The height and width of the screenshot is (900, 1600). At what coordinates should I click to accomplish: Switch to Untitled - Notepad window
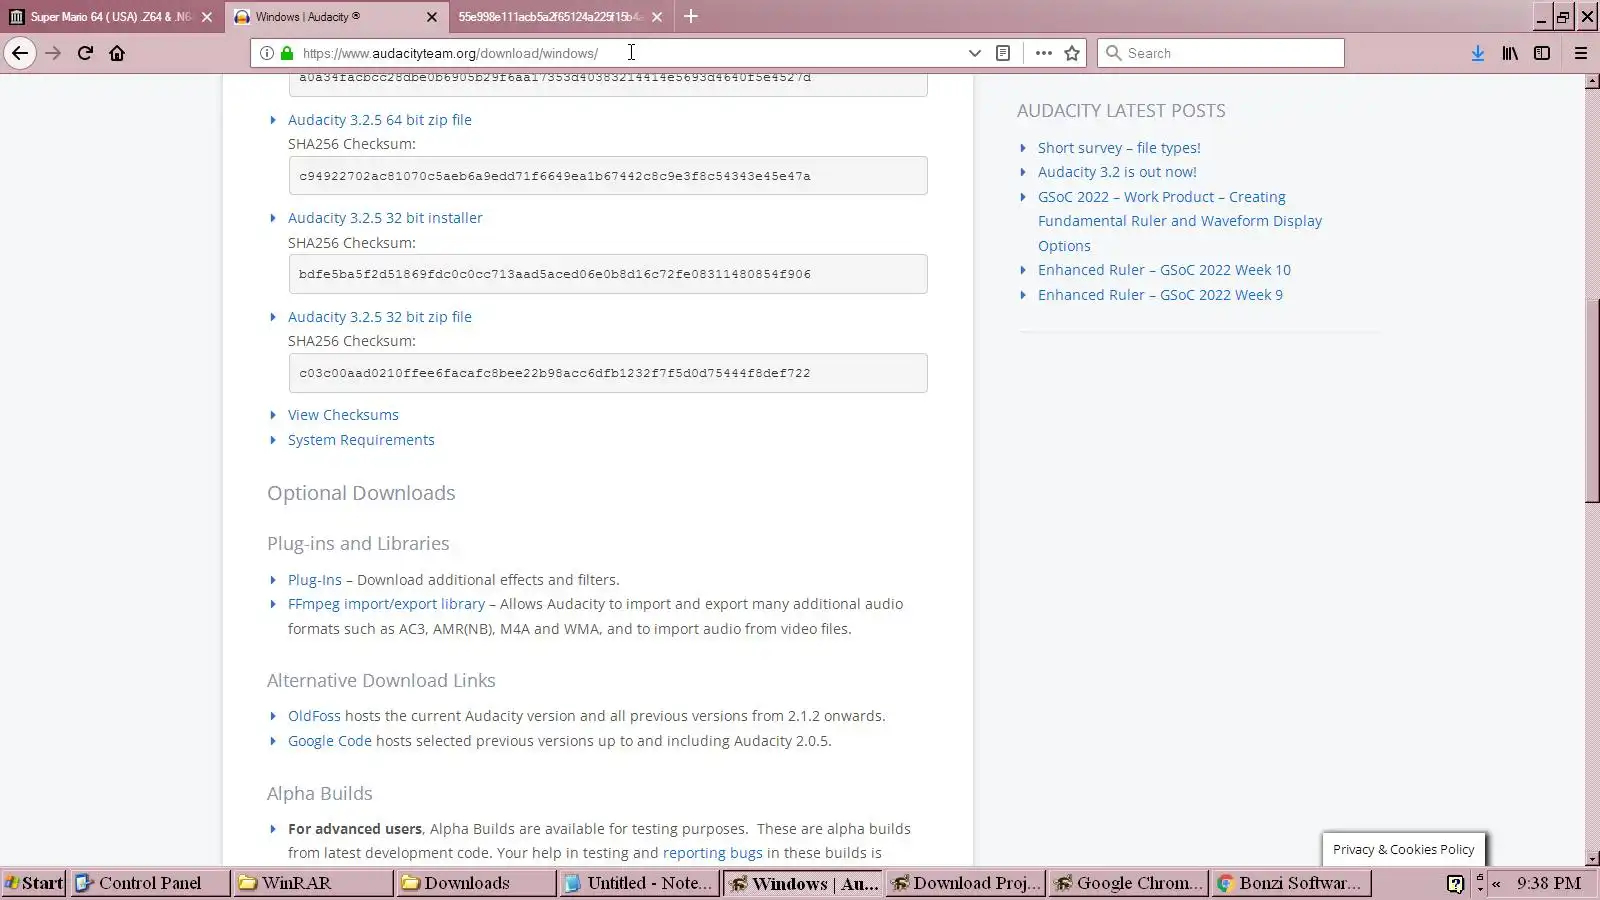(639, 883)
